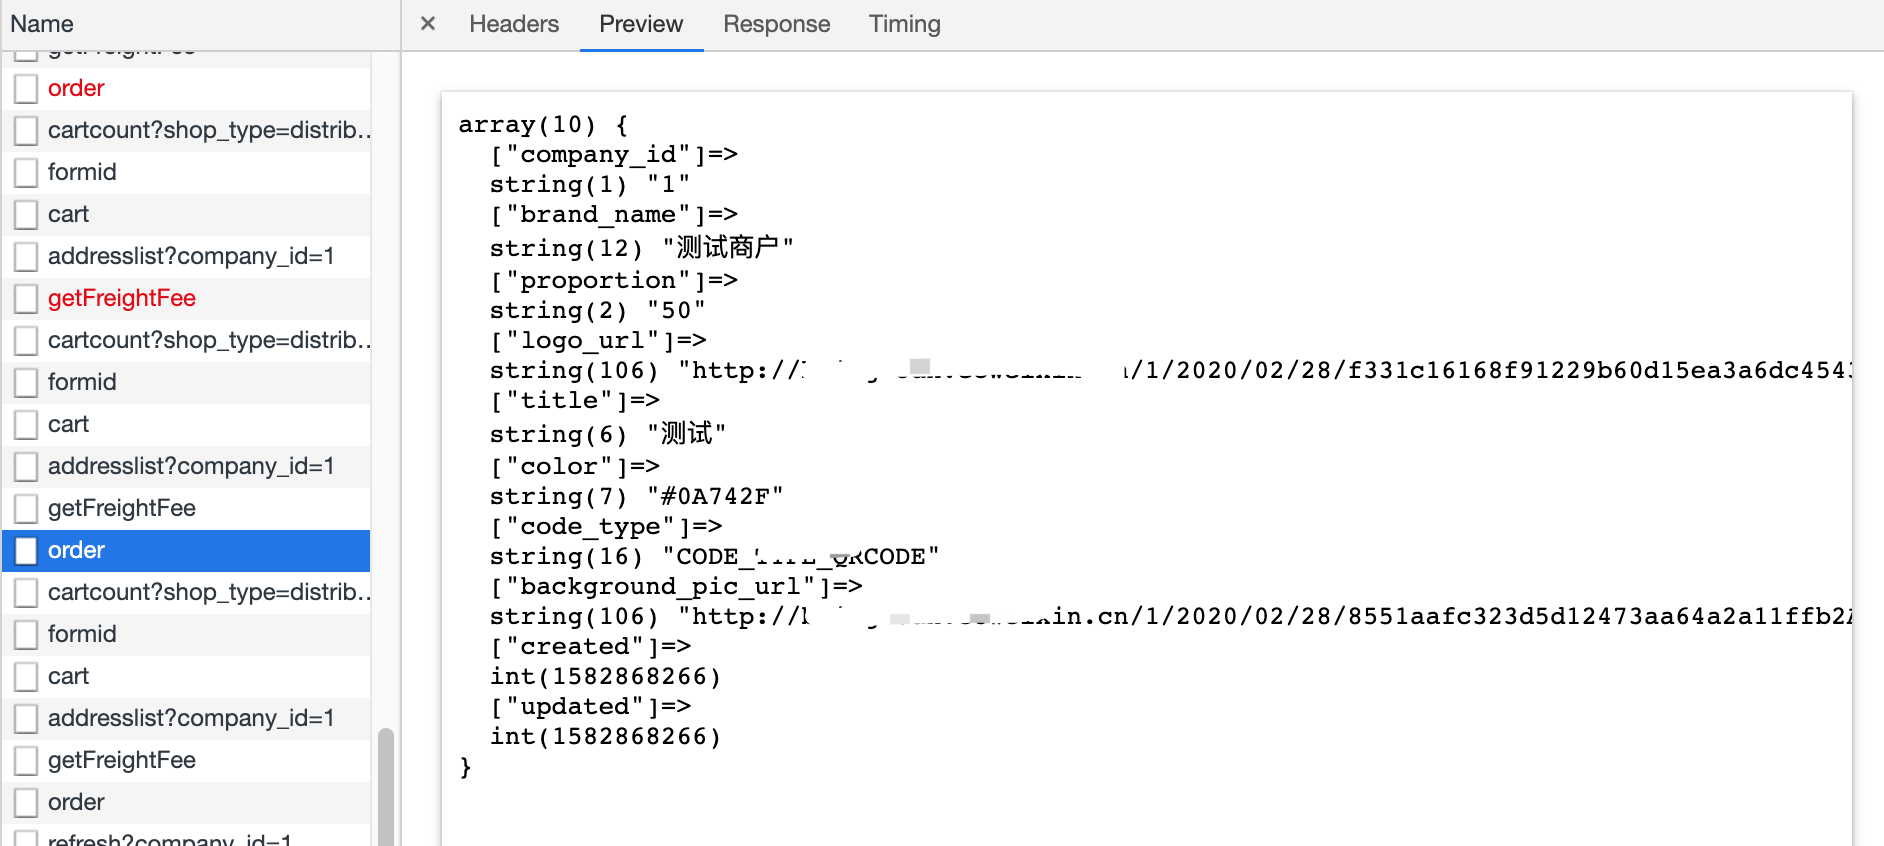
Task: Open the red getFreightFee request
Action: click(x=121, y=298)
